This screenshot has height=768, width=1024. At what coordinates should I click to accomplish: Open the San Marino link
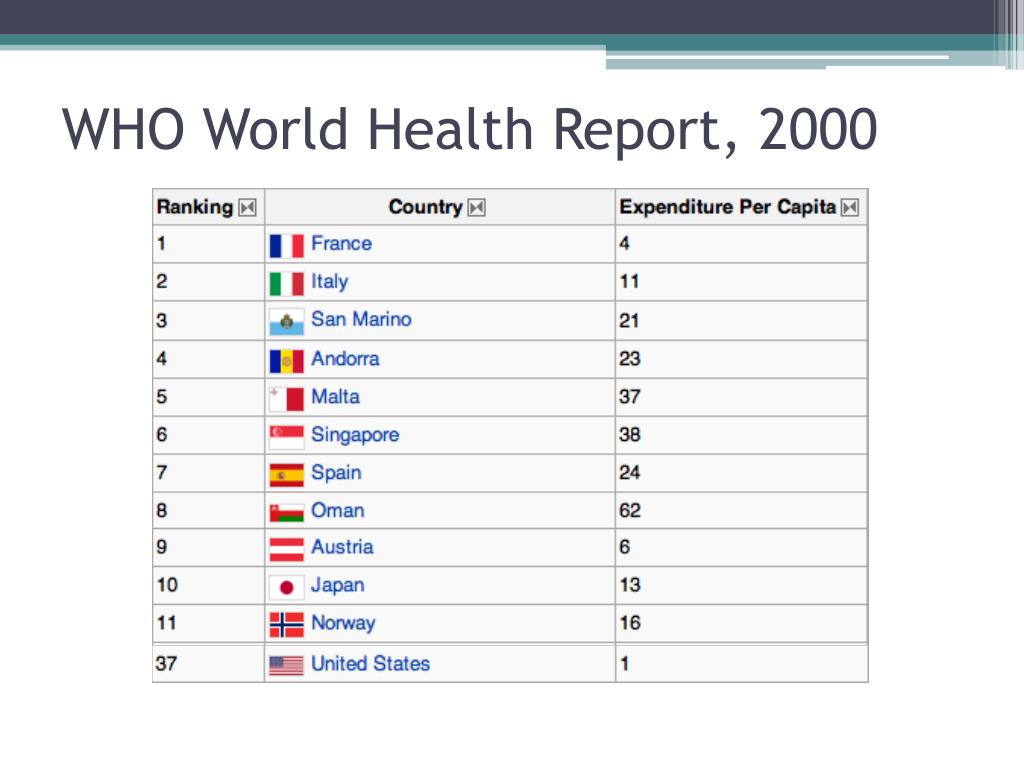pyautogui.click(x=361, y=319)
